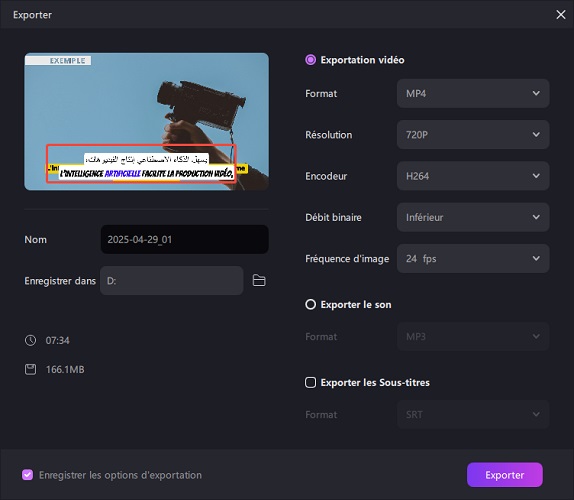Click the Nom label
Image resolution: width=574 pixels, height=500 pixels.
click(x=36, y=240)
